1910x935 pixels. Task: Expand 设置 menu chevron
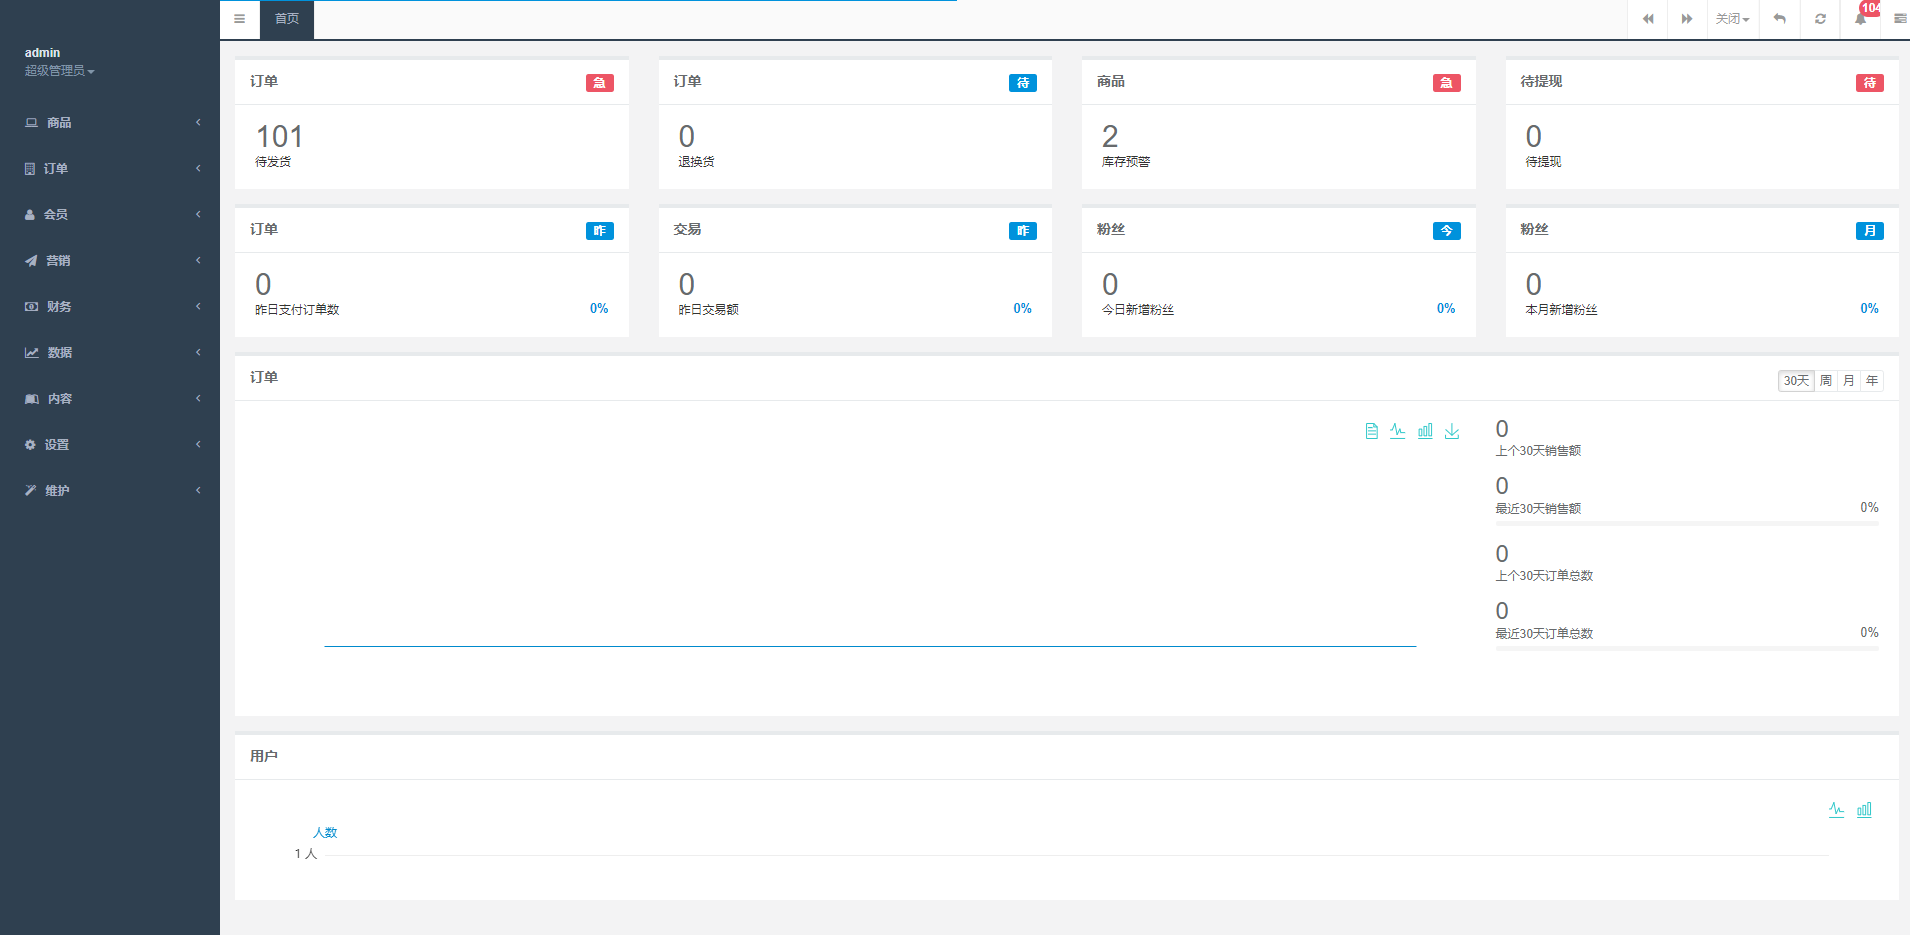(198, 444)
